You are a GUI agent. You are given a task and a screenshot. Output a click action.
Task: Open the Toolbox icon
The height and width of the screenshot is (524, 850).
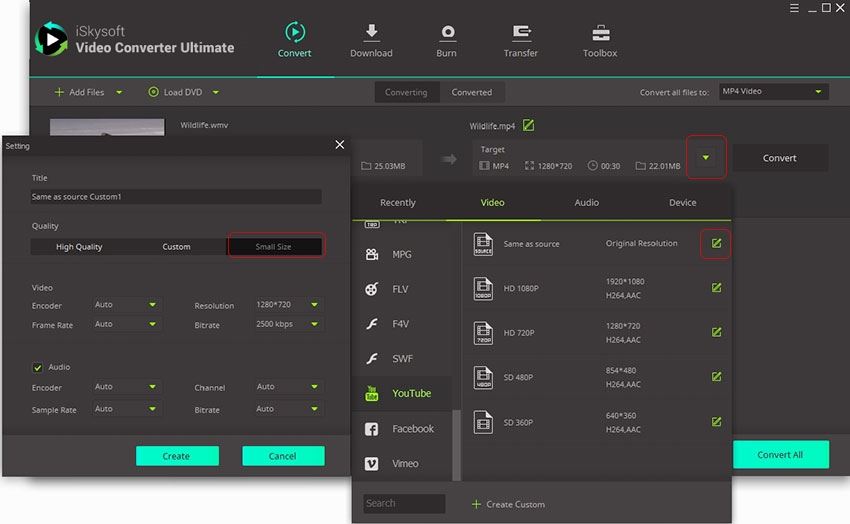[x=600, y=32]
